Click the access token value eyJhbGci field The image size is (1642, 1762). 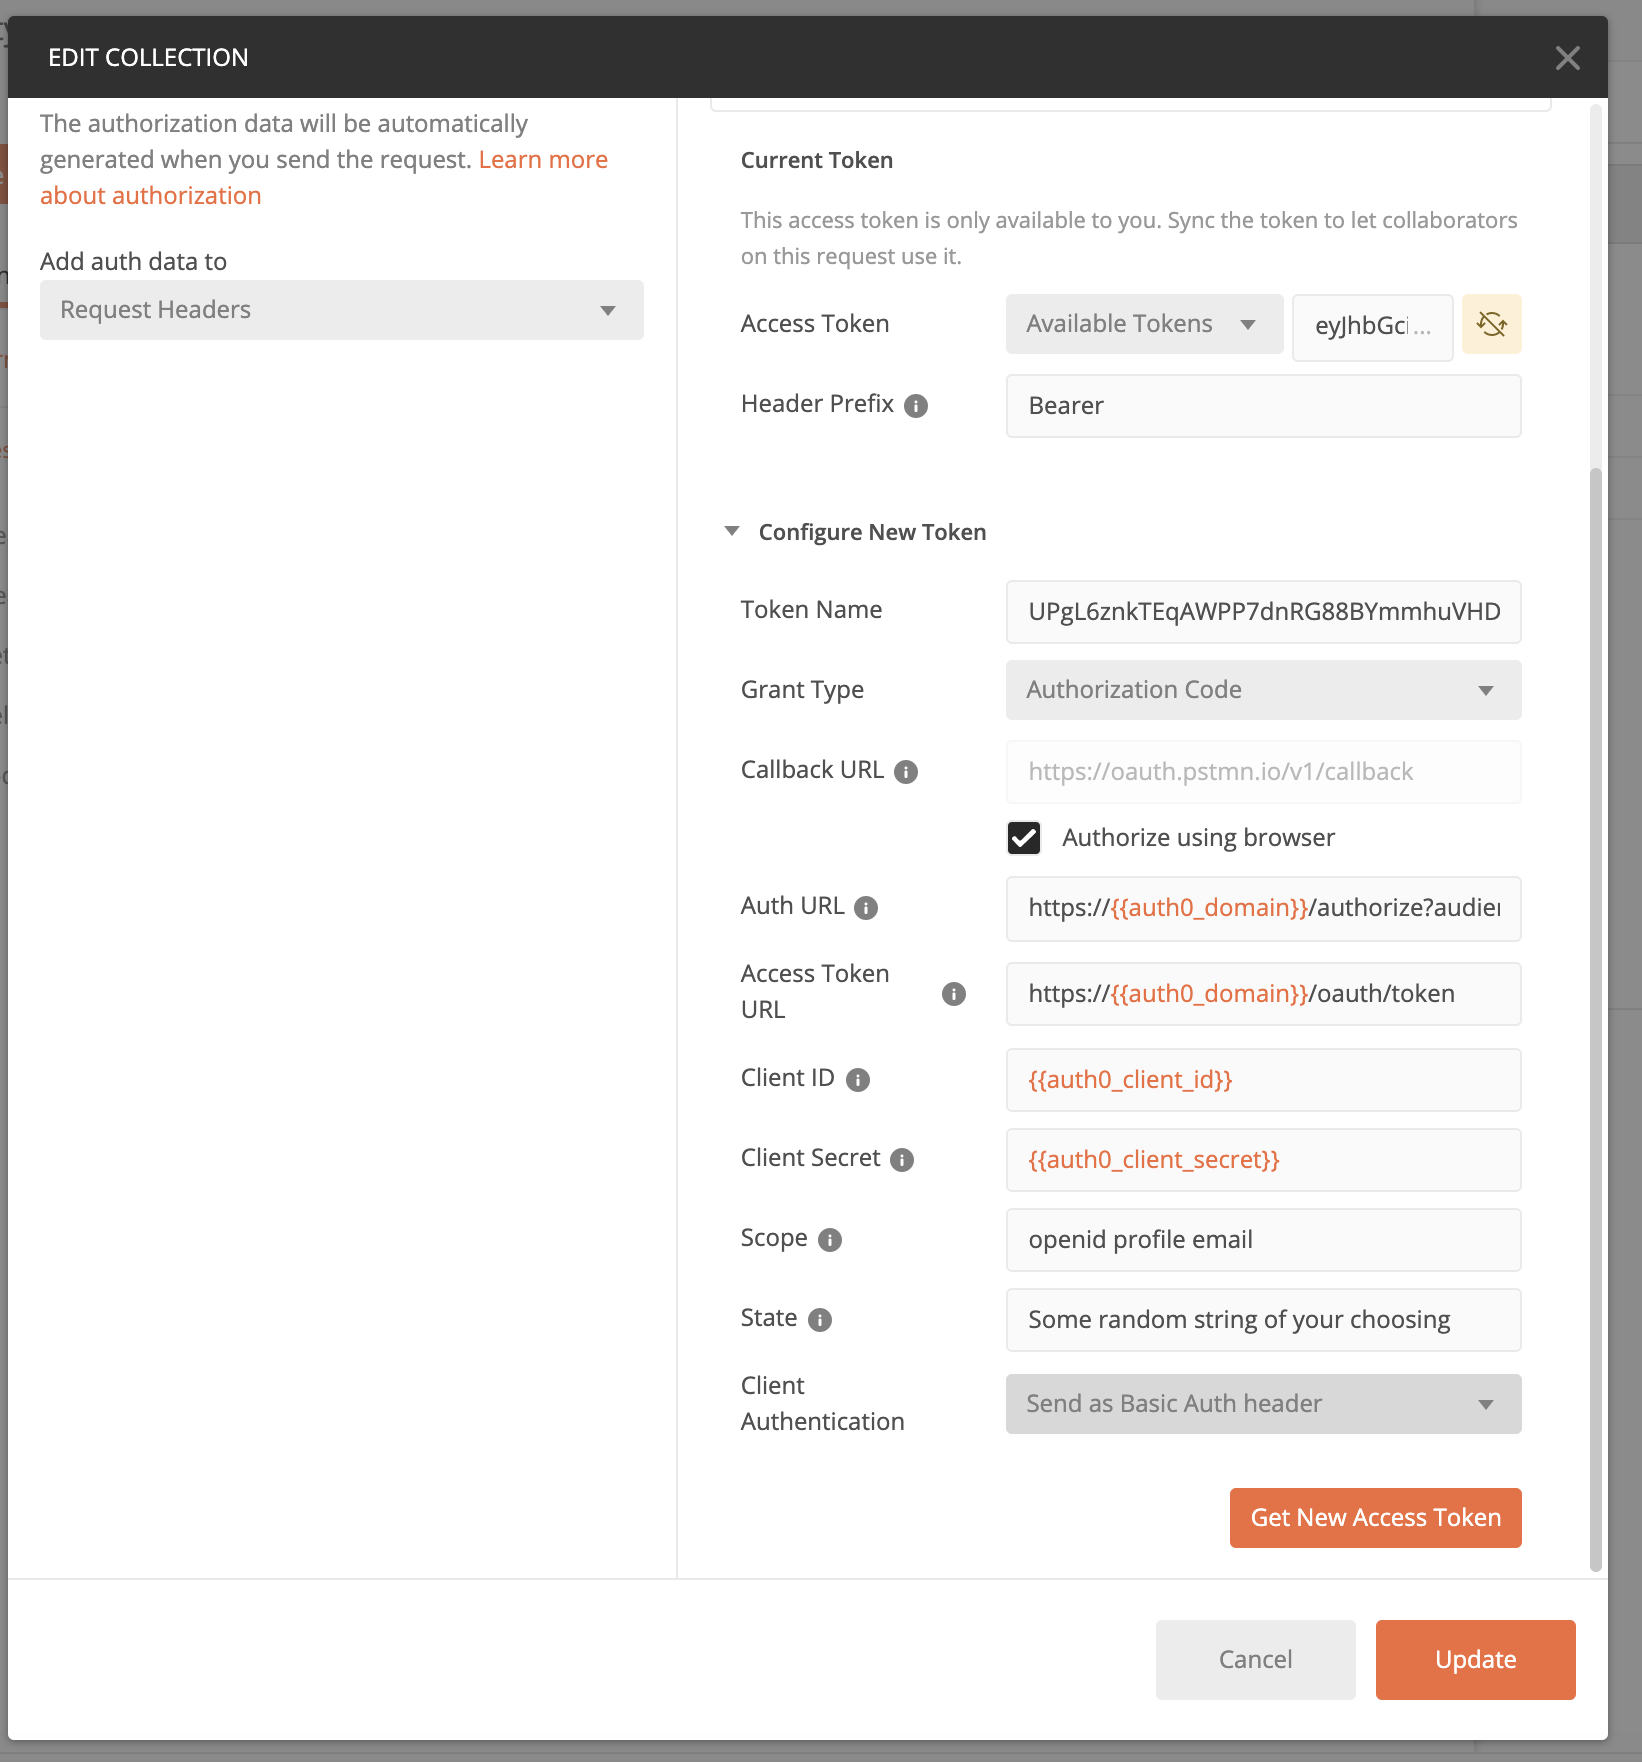point(1372,327)
